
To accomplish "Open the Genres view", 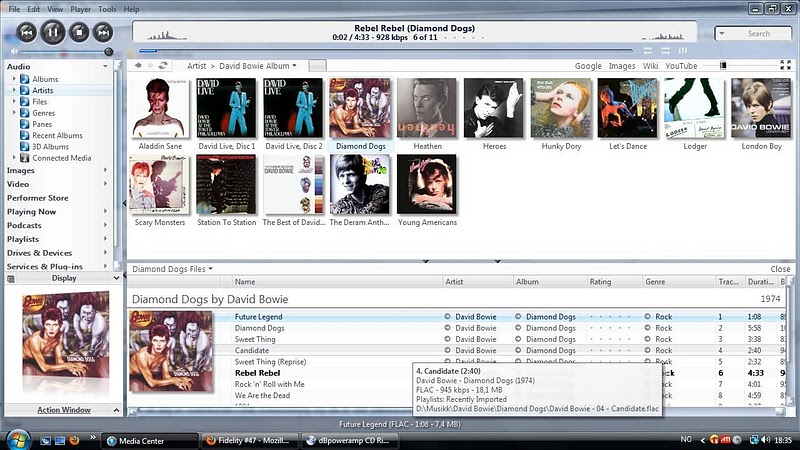I will pyautogui.click(x=43, y=113).
